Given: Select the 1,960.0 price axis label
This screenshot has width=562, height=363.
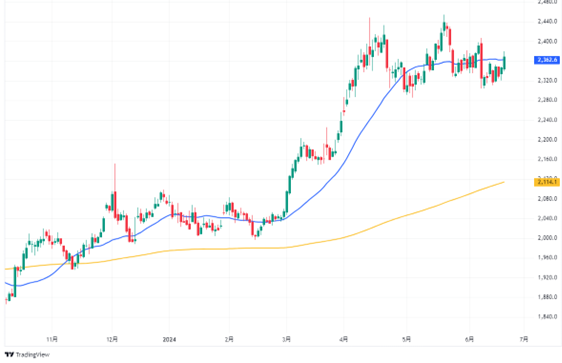Looking at the screenshot, I should 547,257.
